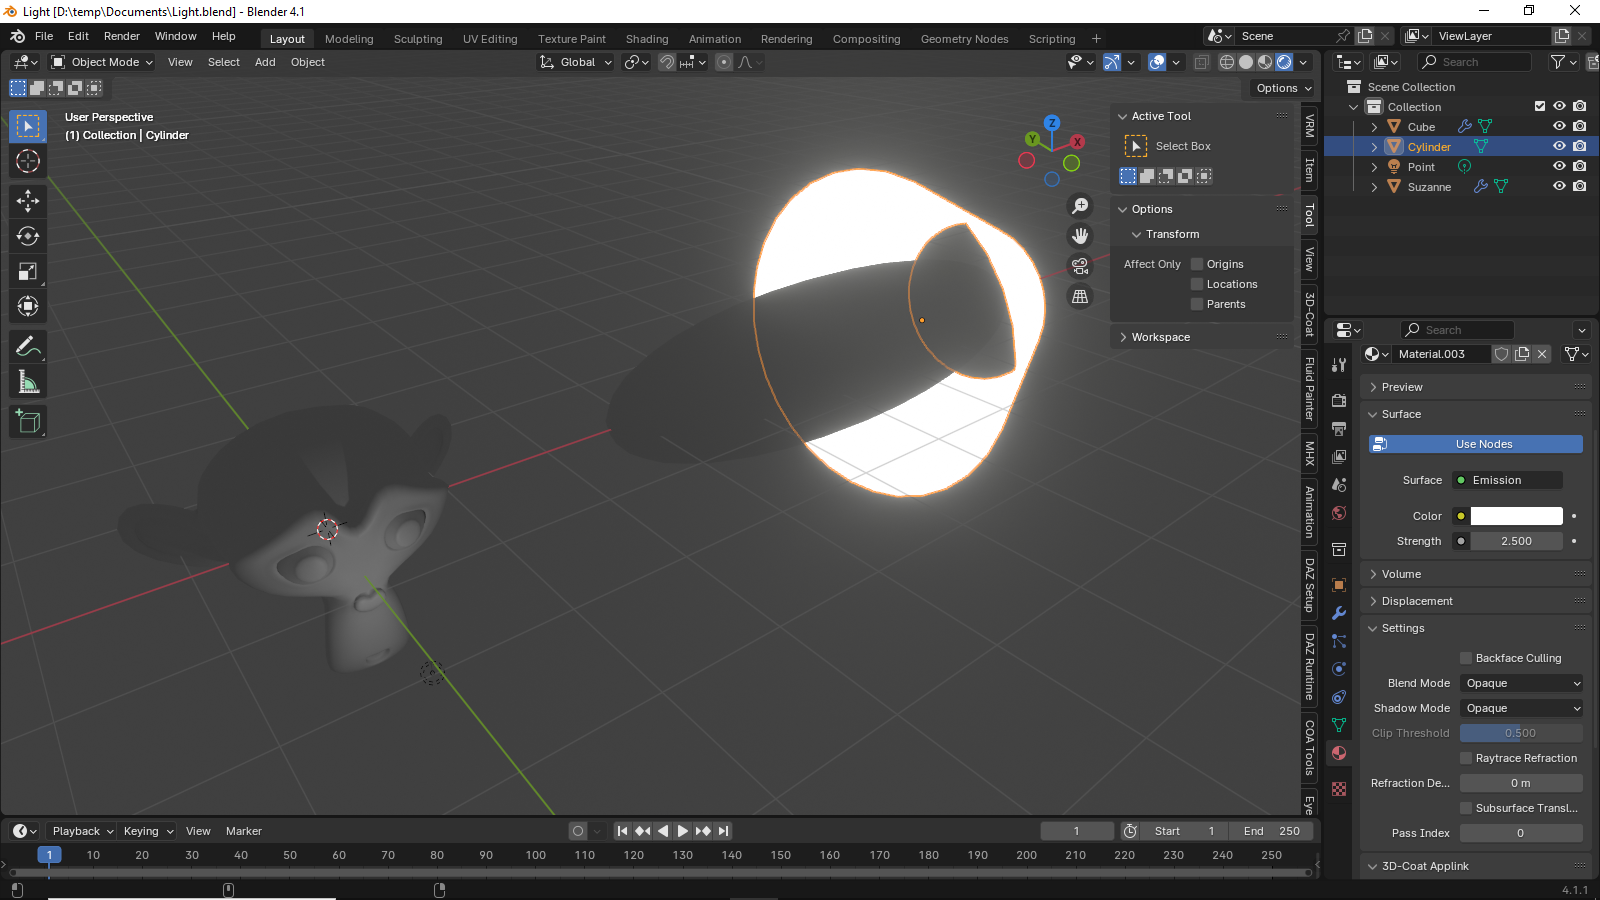Image resolution: width=1600 pixels, height=900 pixels.
Task: Play the animation forward
Action: click(683, 831)
